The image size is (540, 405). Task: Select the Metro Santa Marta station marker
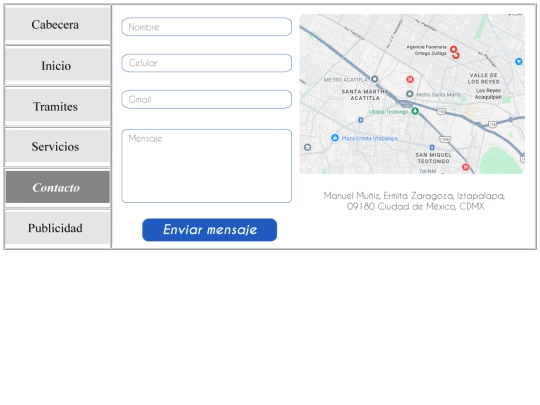tap(409, 94)
